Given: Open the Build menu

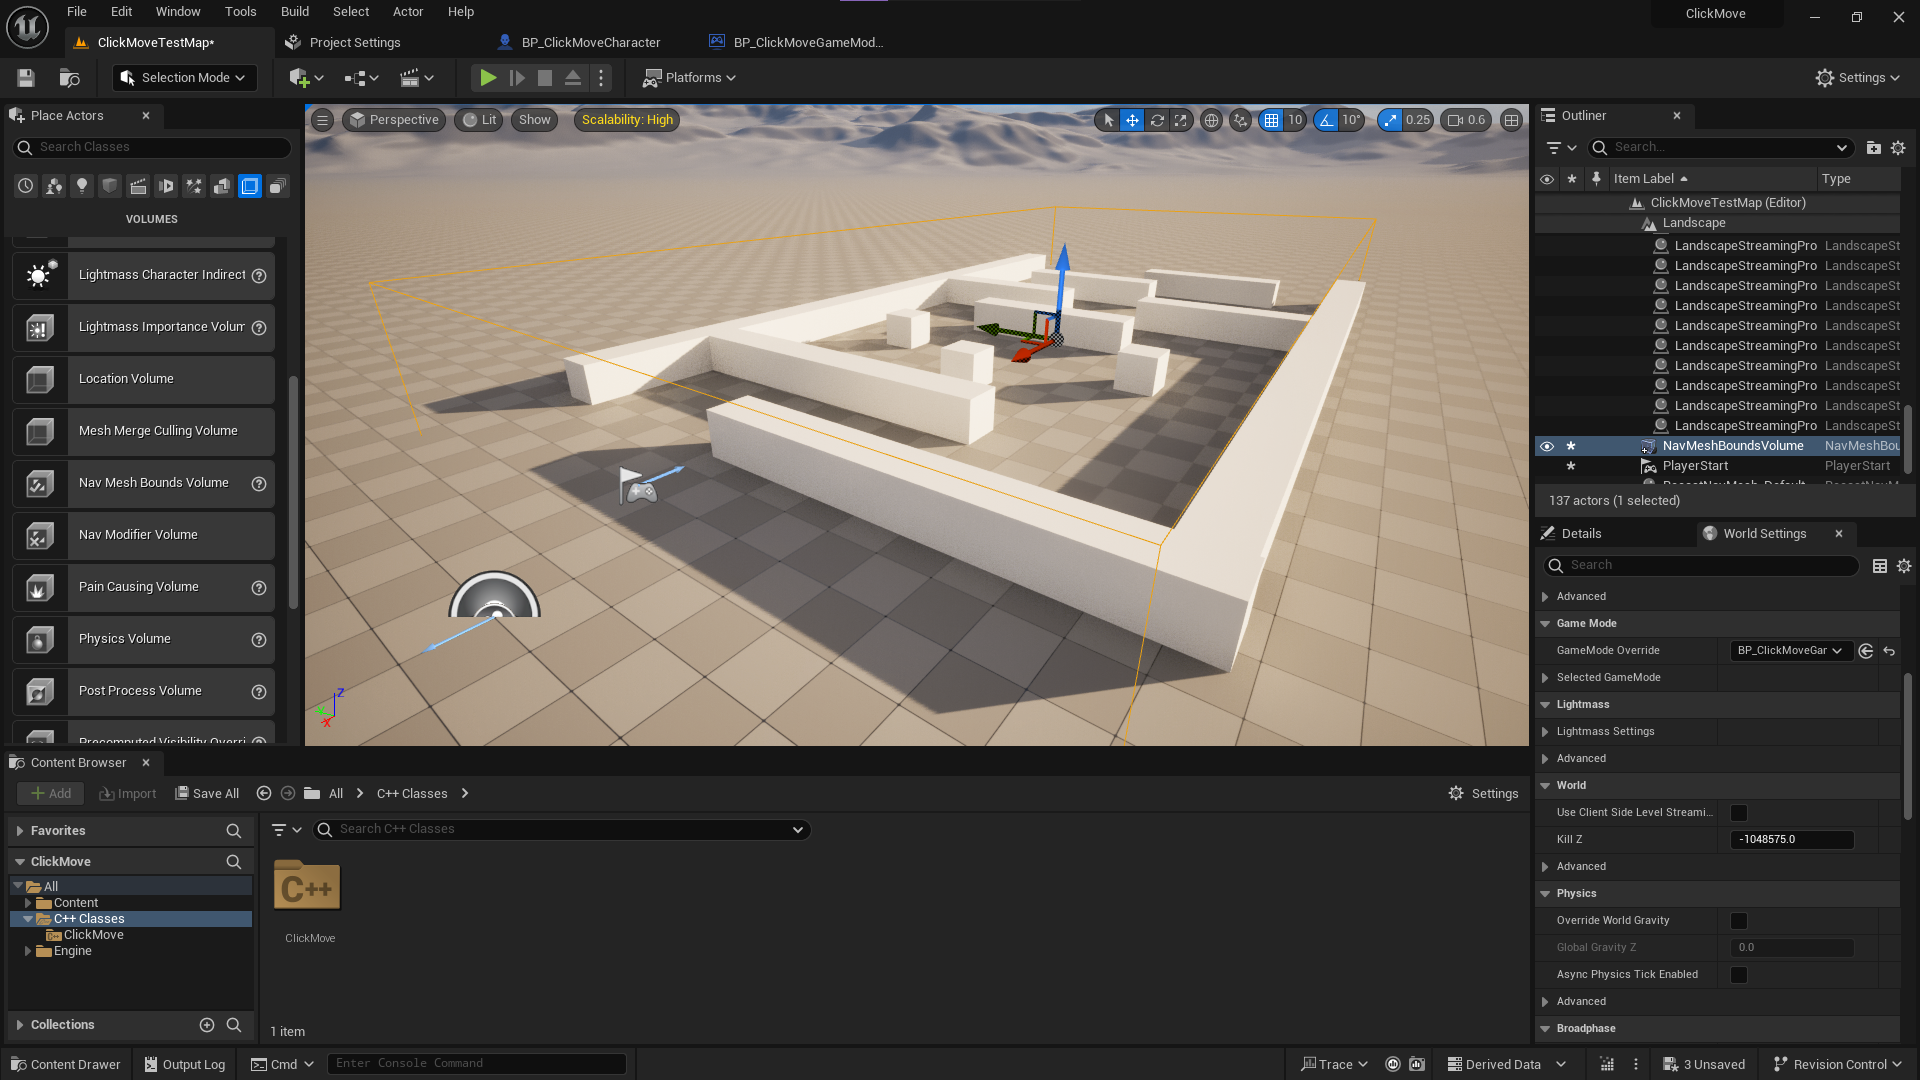Looking at the screenshot, I should point(294,12).
